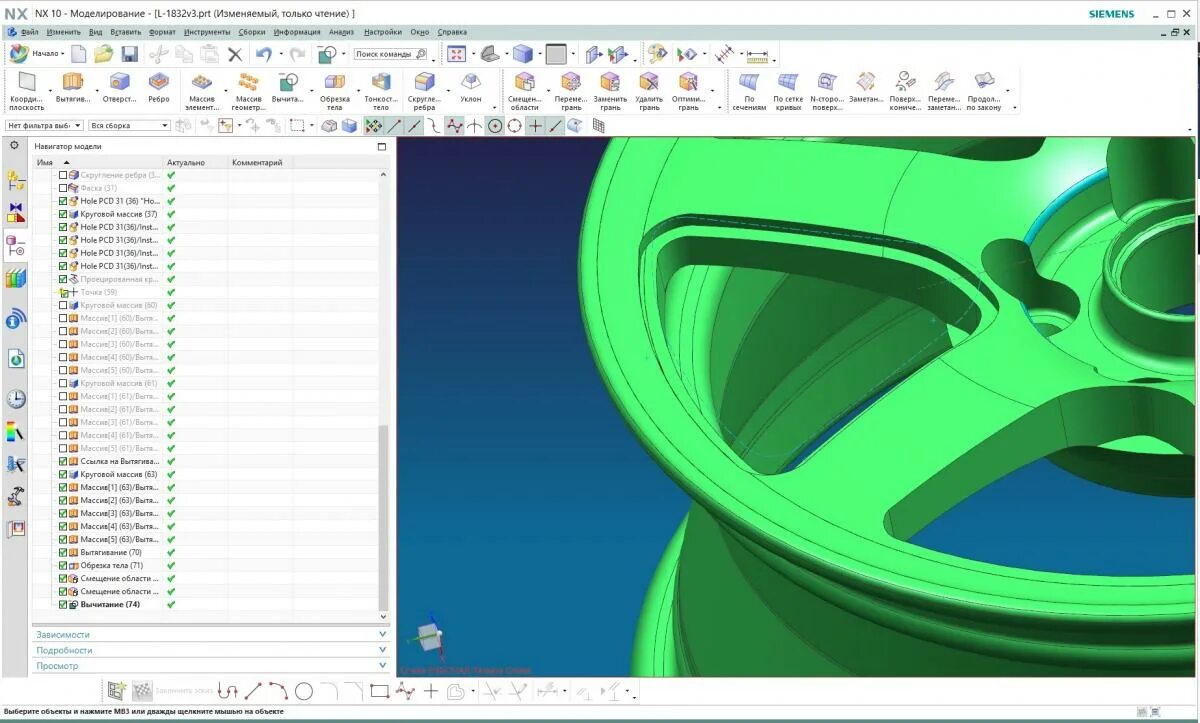Click the Undo arrow icon
Viewport: 1200px width, 723px height.
pyautogui.click(x=262, y=54)
